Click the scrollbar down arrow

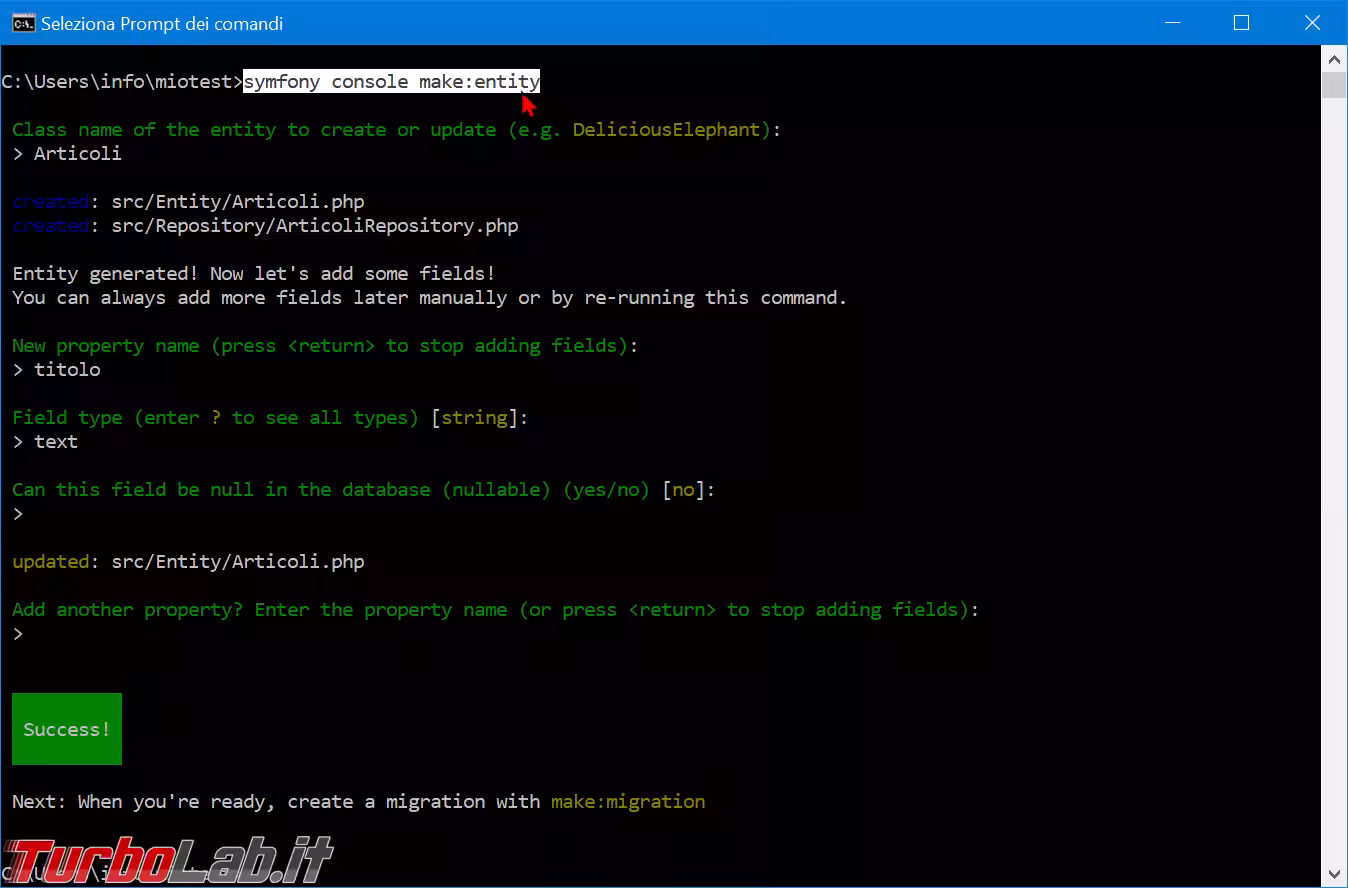1334,875
